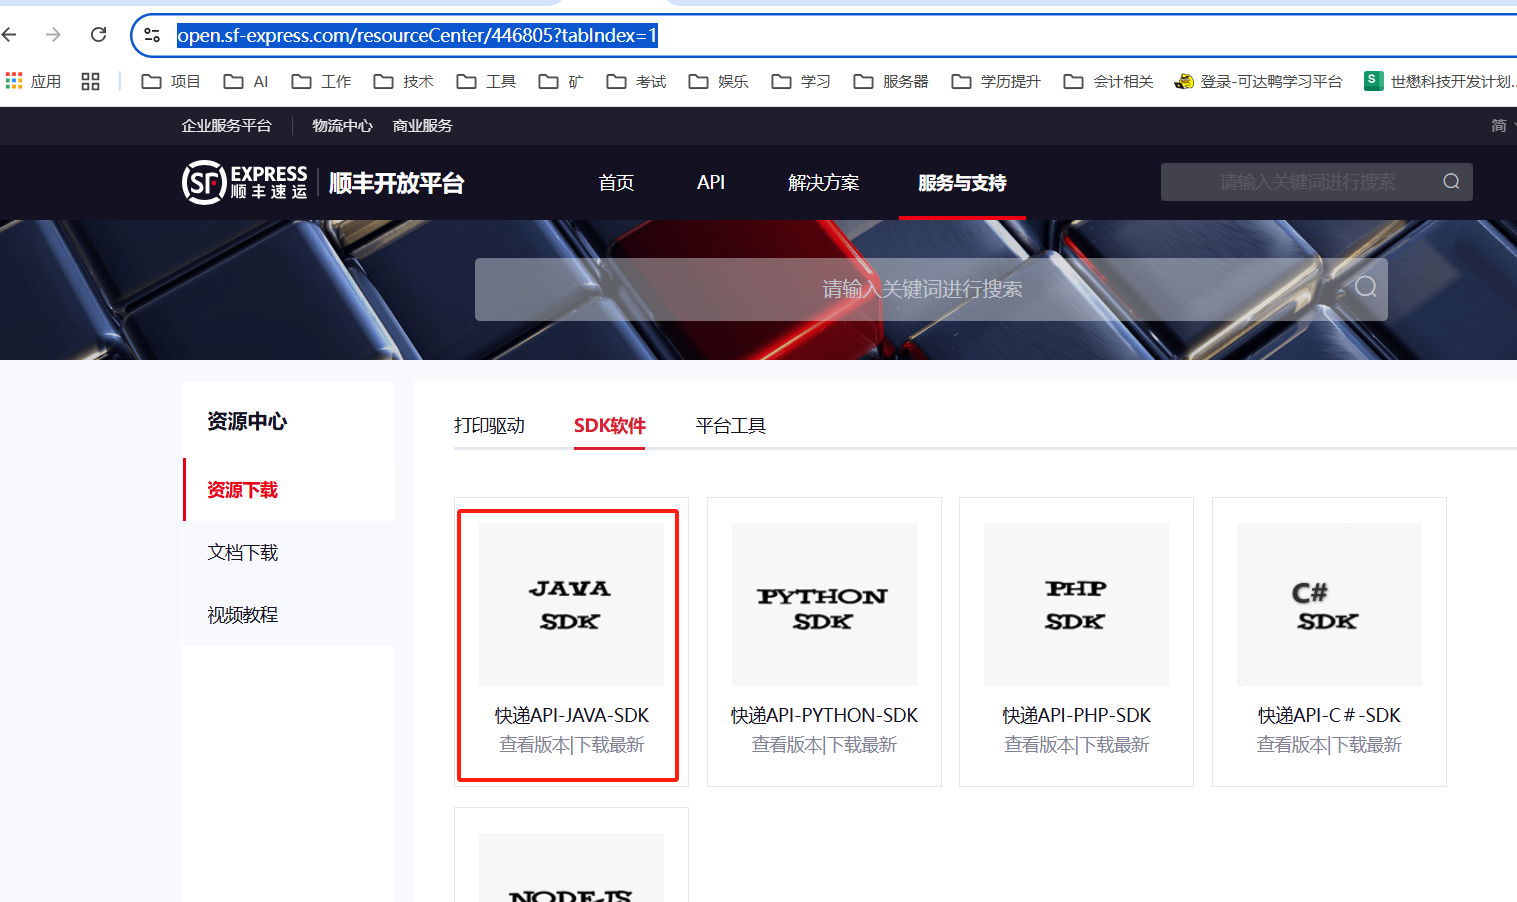This screenshot has height=902, width=1517.
Task: Open the 服务与支持 navigation item
Action: point(962,183)
